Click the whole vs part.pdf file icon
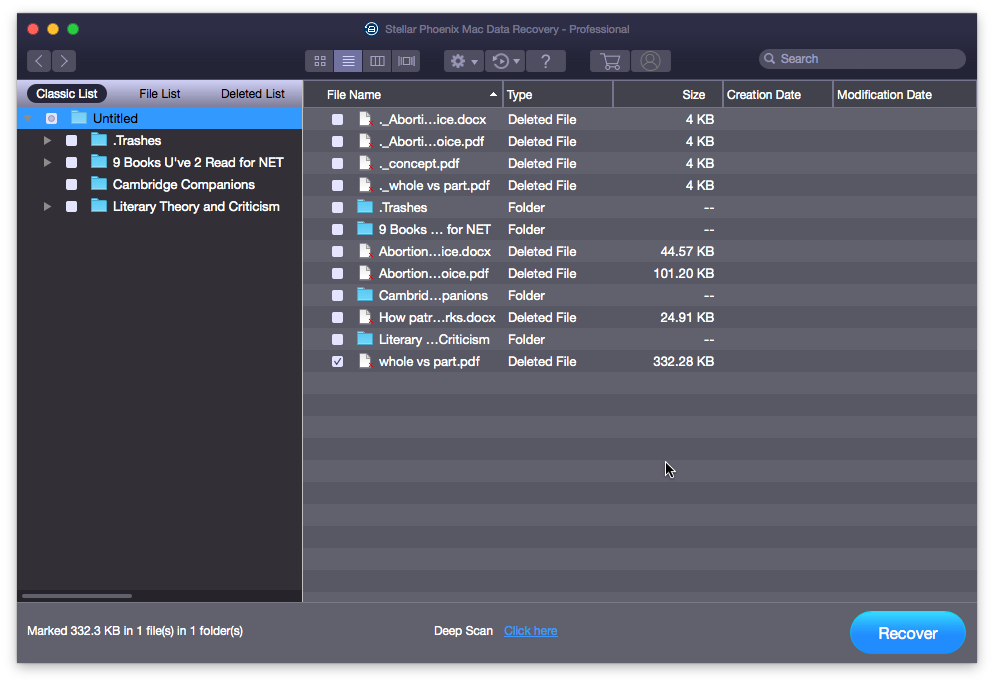 pyautogui.click(x=365, y=361)
